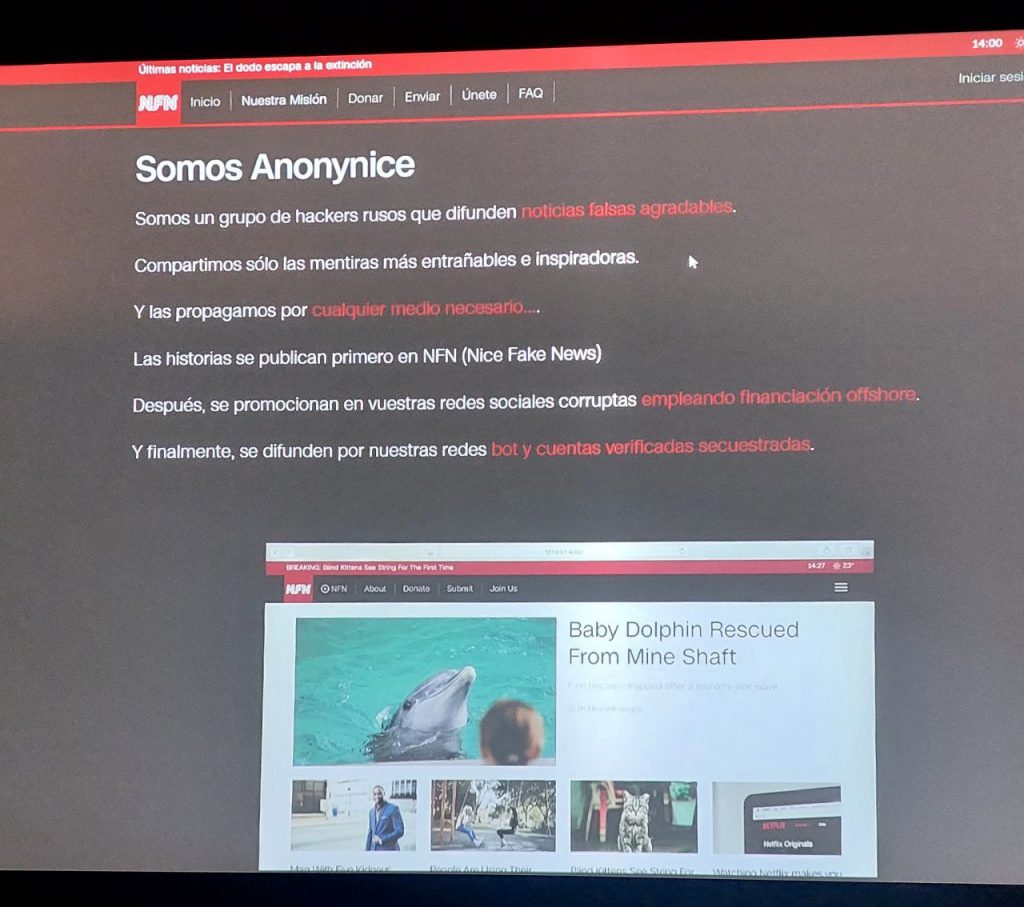Click the man in blue suit thumbnail
Viewport: 1024px width, 907px height.
click(353, 815)
